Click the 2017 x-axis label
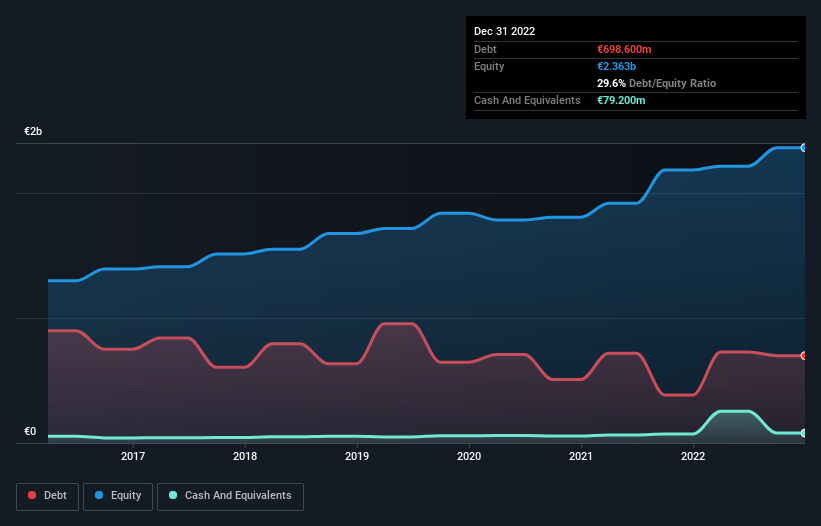 (x=133, y=456)
